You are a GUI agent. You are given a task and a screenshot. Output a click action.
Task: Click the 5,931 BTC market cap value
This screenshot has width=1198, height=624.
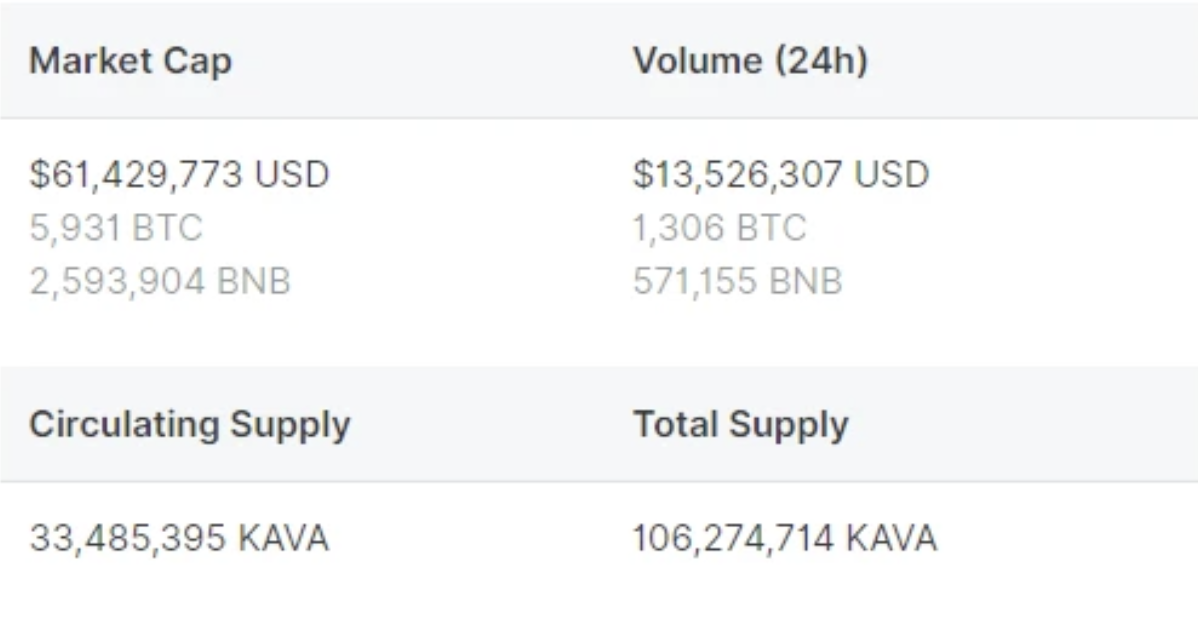(116, 228)
